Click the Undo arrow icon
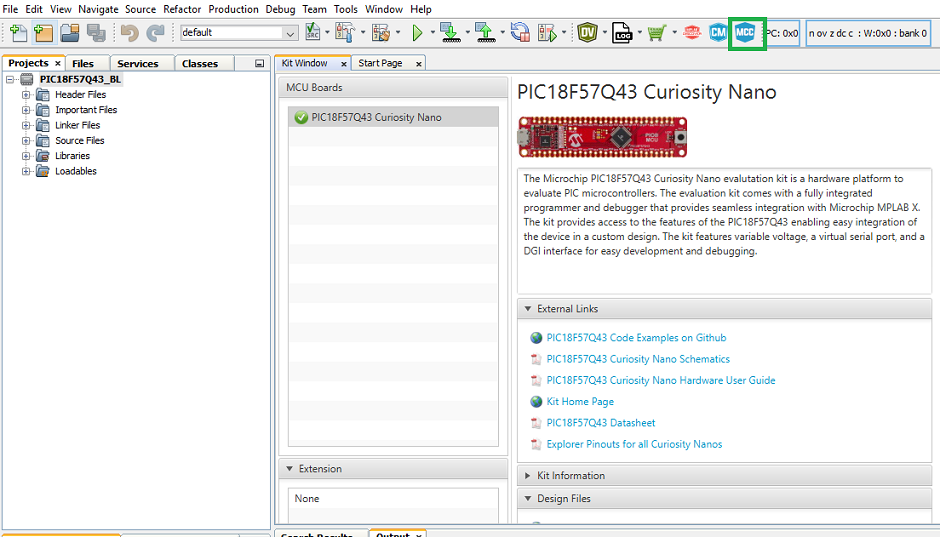 pos(129,33)
